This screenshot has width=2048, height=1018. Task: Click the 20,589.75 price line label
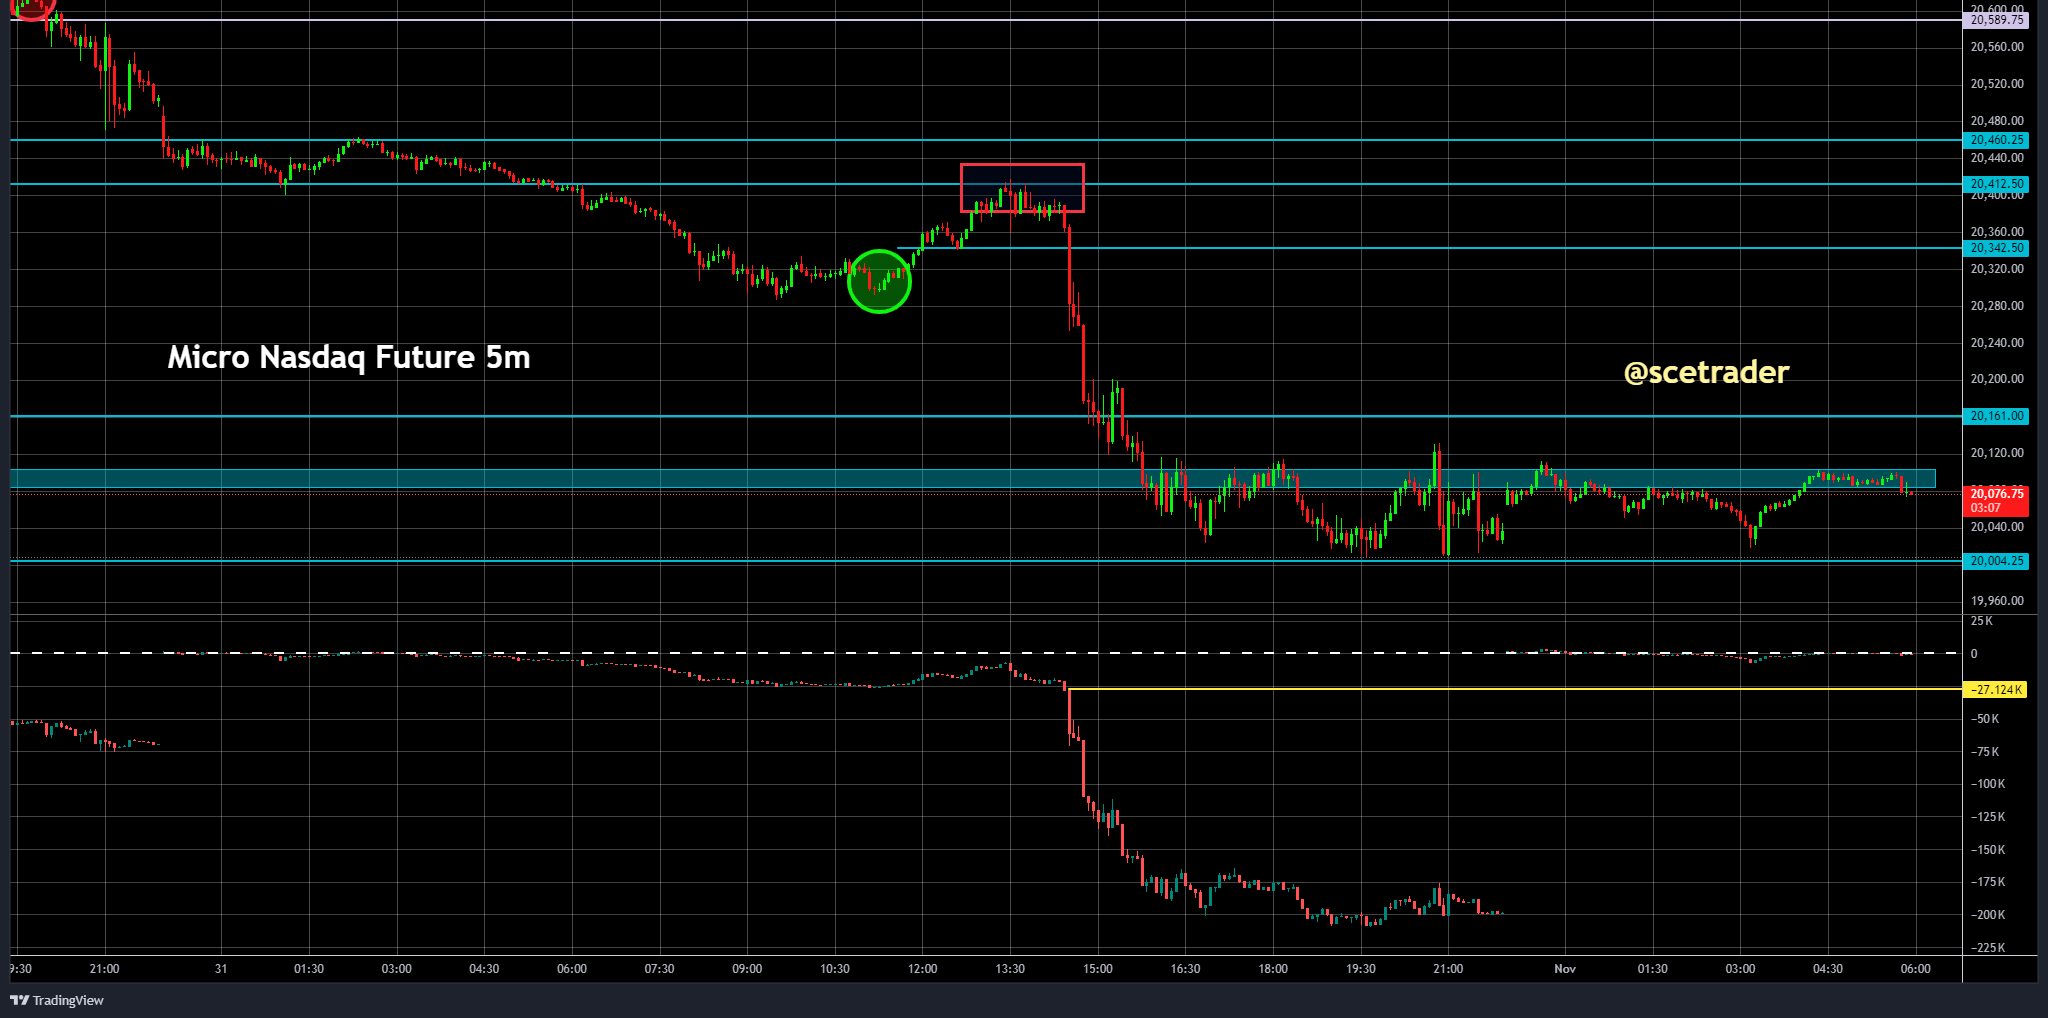point(1996,20)
